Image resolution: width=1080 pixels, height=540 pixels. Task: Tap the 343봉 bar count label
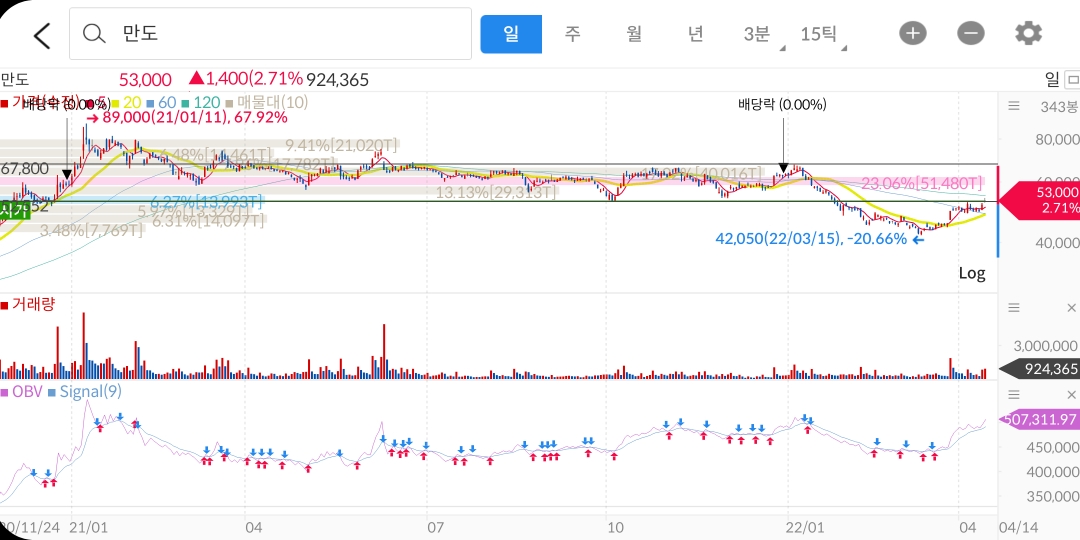[x=1059, y=107]
